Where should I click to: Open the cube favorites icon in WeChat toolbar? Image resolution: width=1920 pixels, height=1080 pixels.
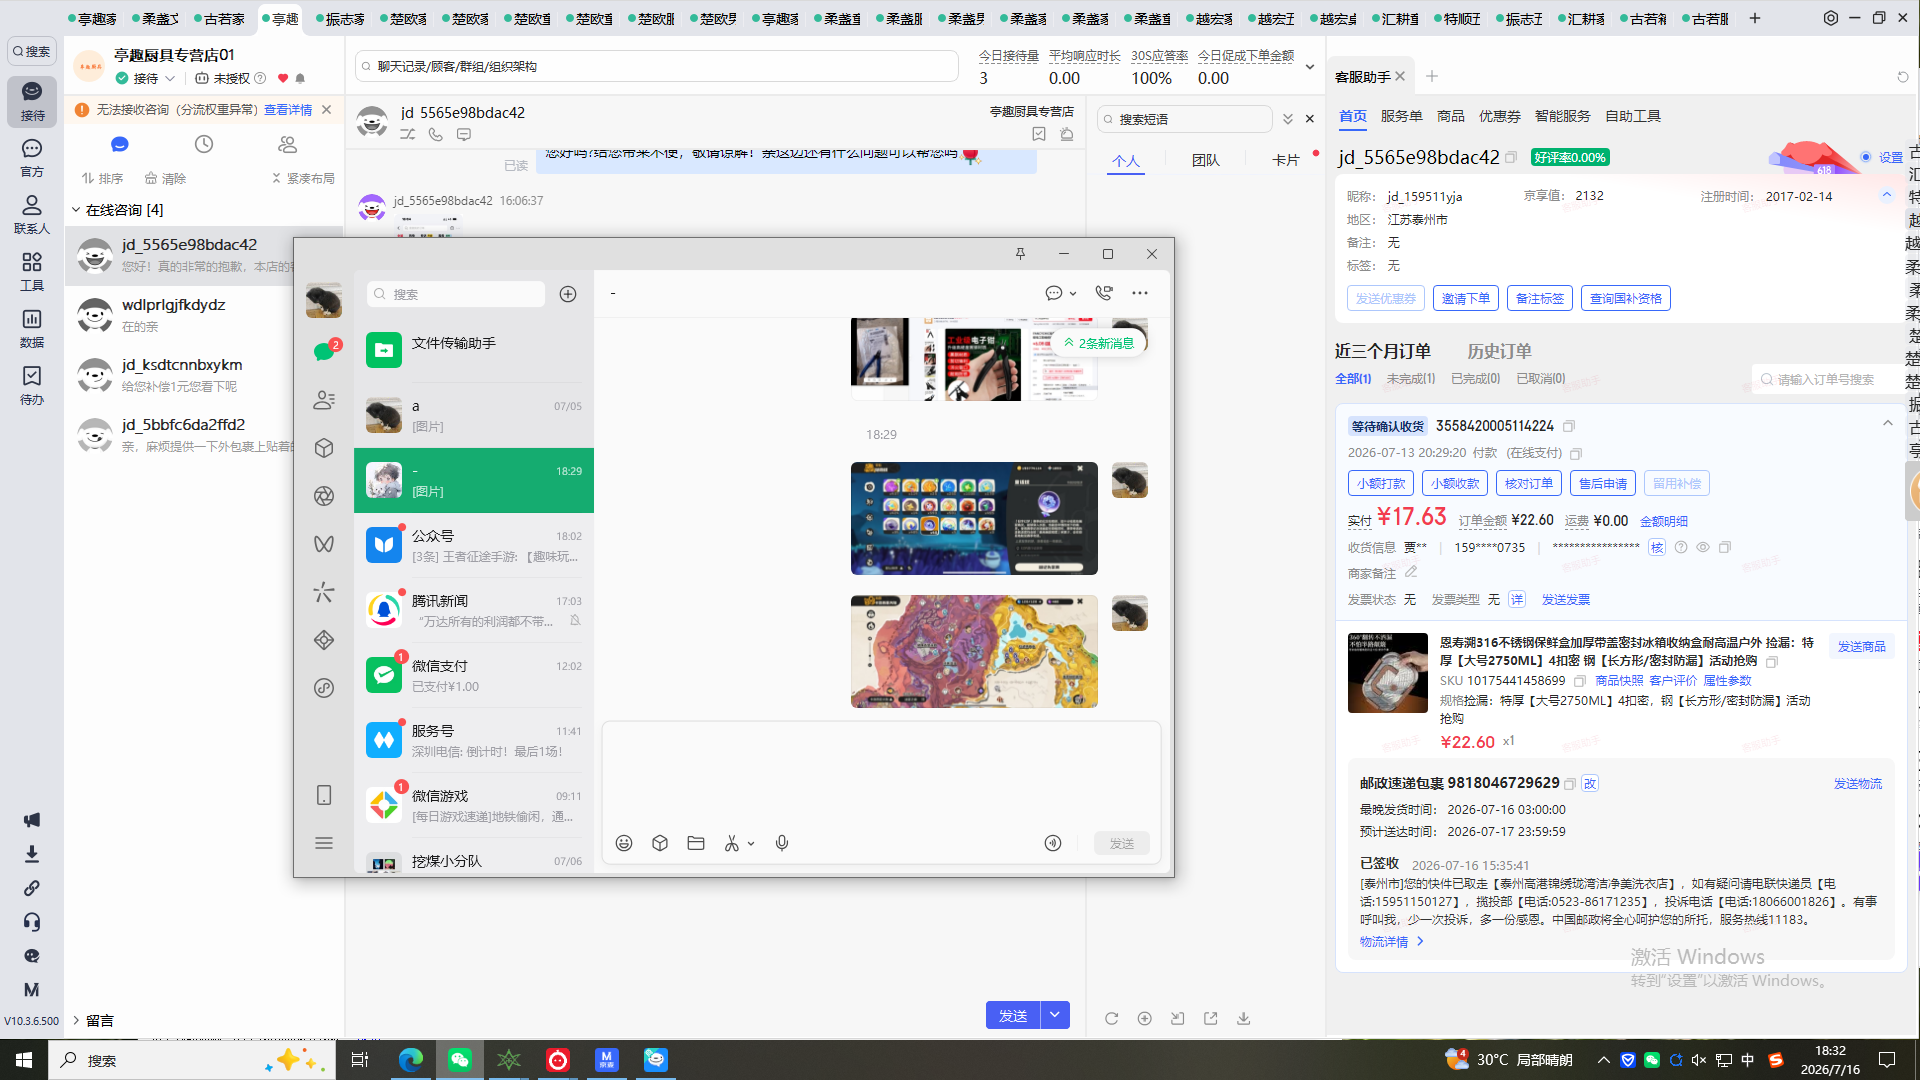[660, 843]
